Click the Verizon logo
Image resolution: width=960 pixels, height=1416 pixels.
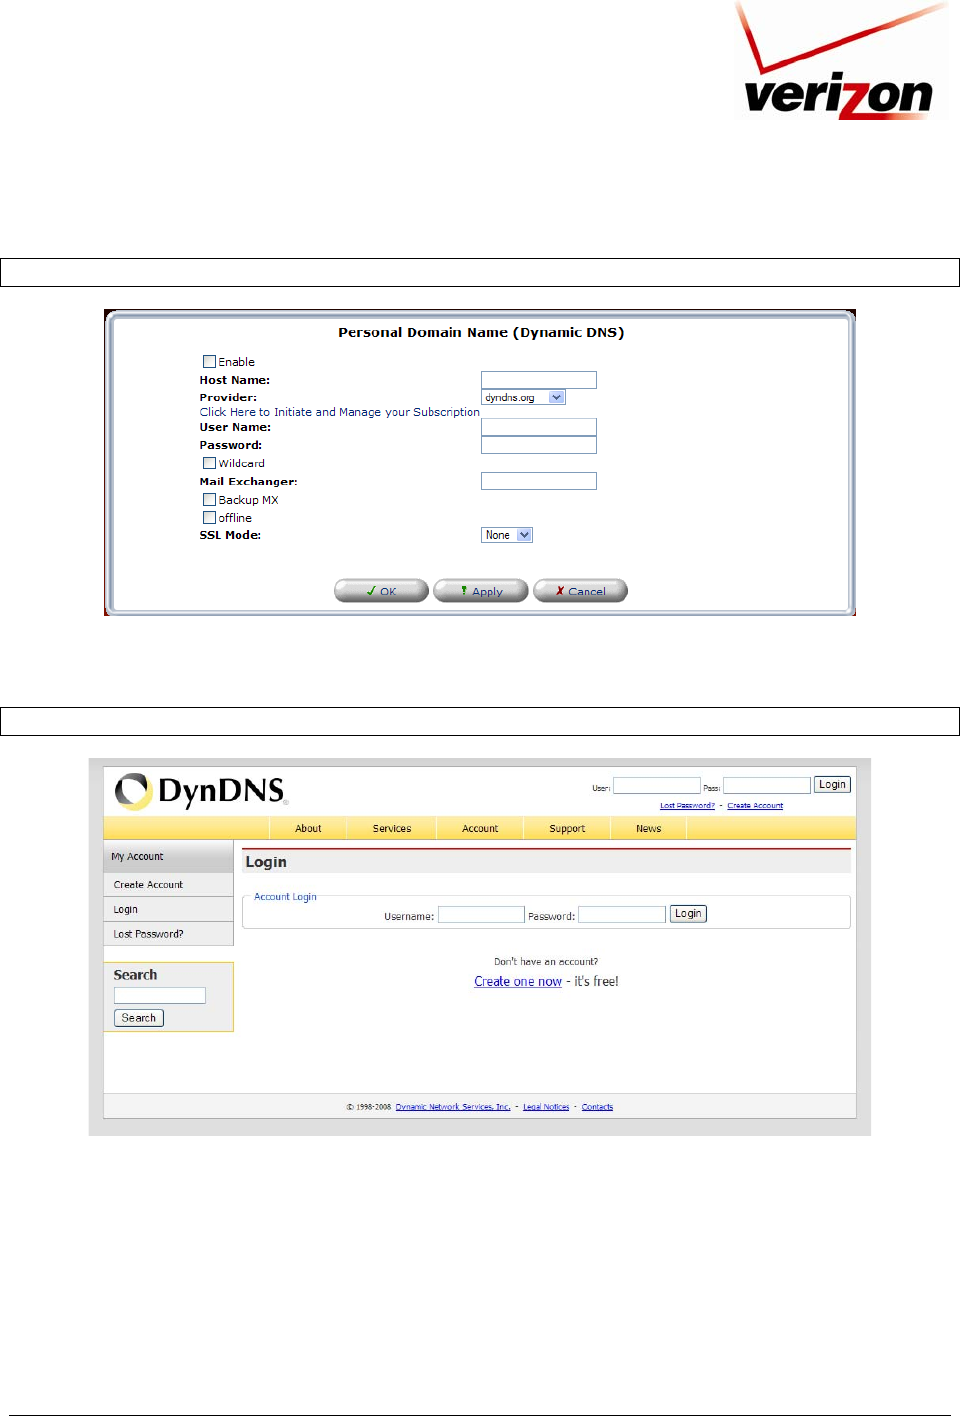click(x=841, y=61)
